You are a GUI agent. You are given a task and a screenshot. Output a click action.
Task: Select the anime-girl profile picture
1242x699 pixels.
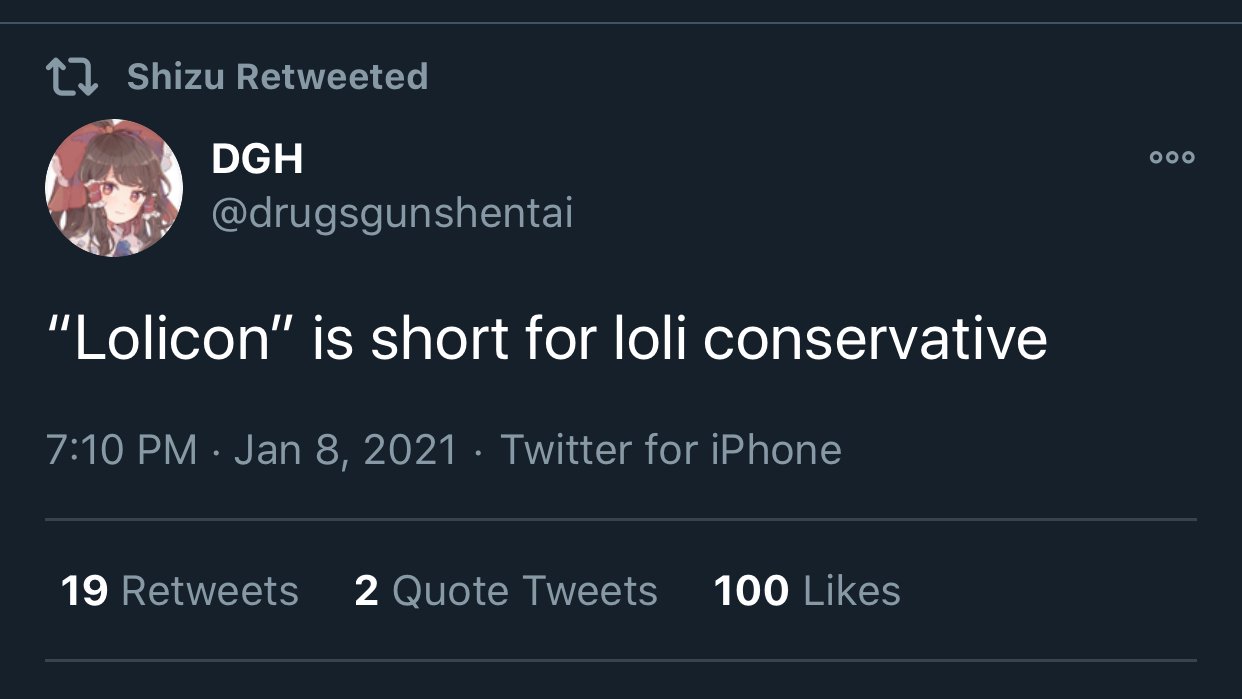click(x=114, y=186)
